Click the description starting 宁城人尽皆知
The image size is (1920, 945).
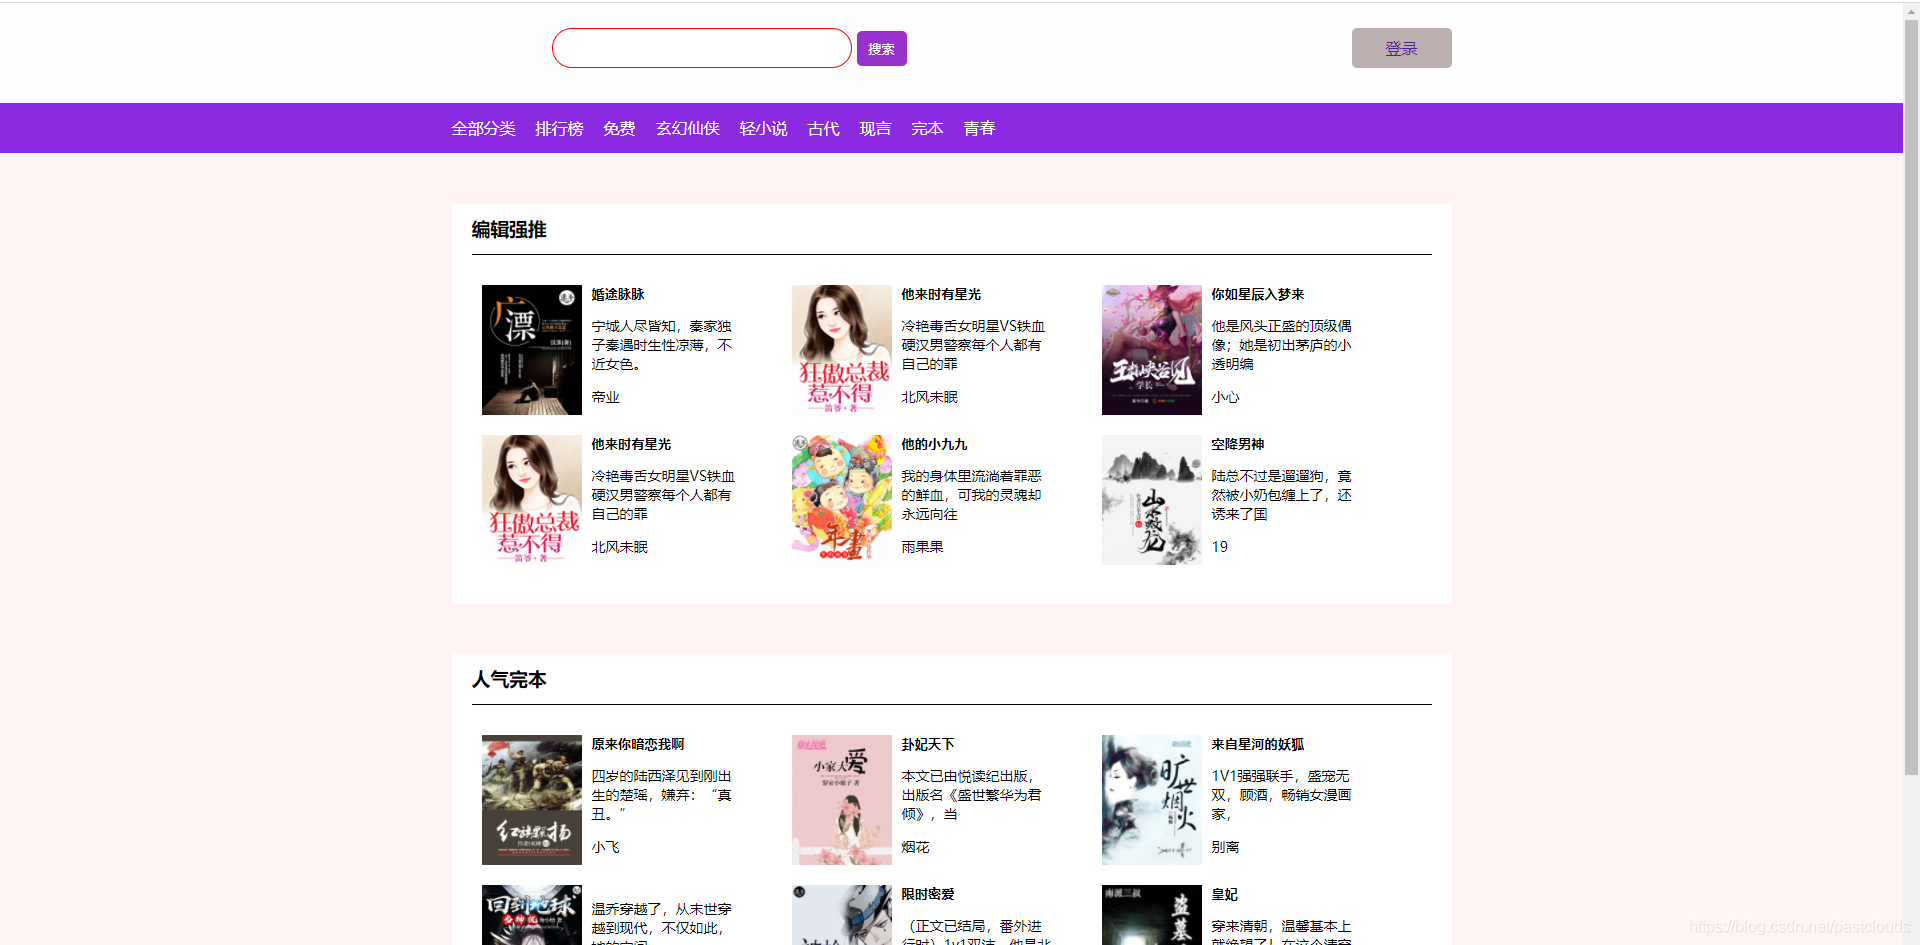pyautogui.click(x=662, y=345)
